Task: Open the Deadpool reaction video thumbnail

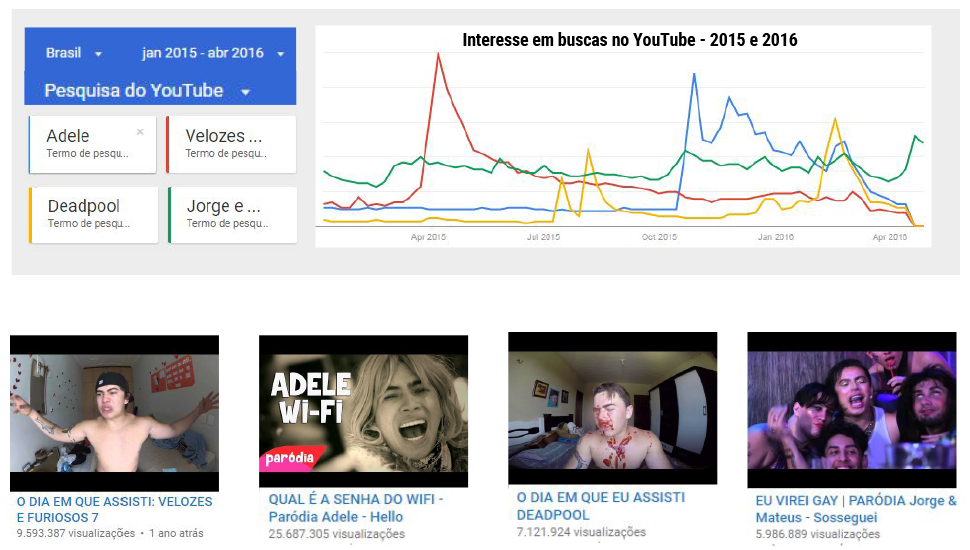Action: [612, 408]
